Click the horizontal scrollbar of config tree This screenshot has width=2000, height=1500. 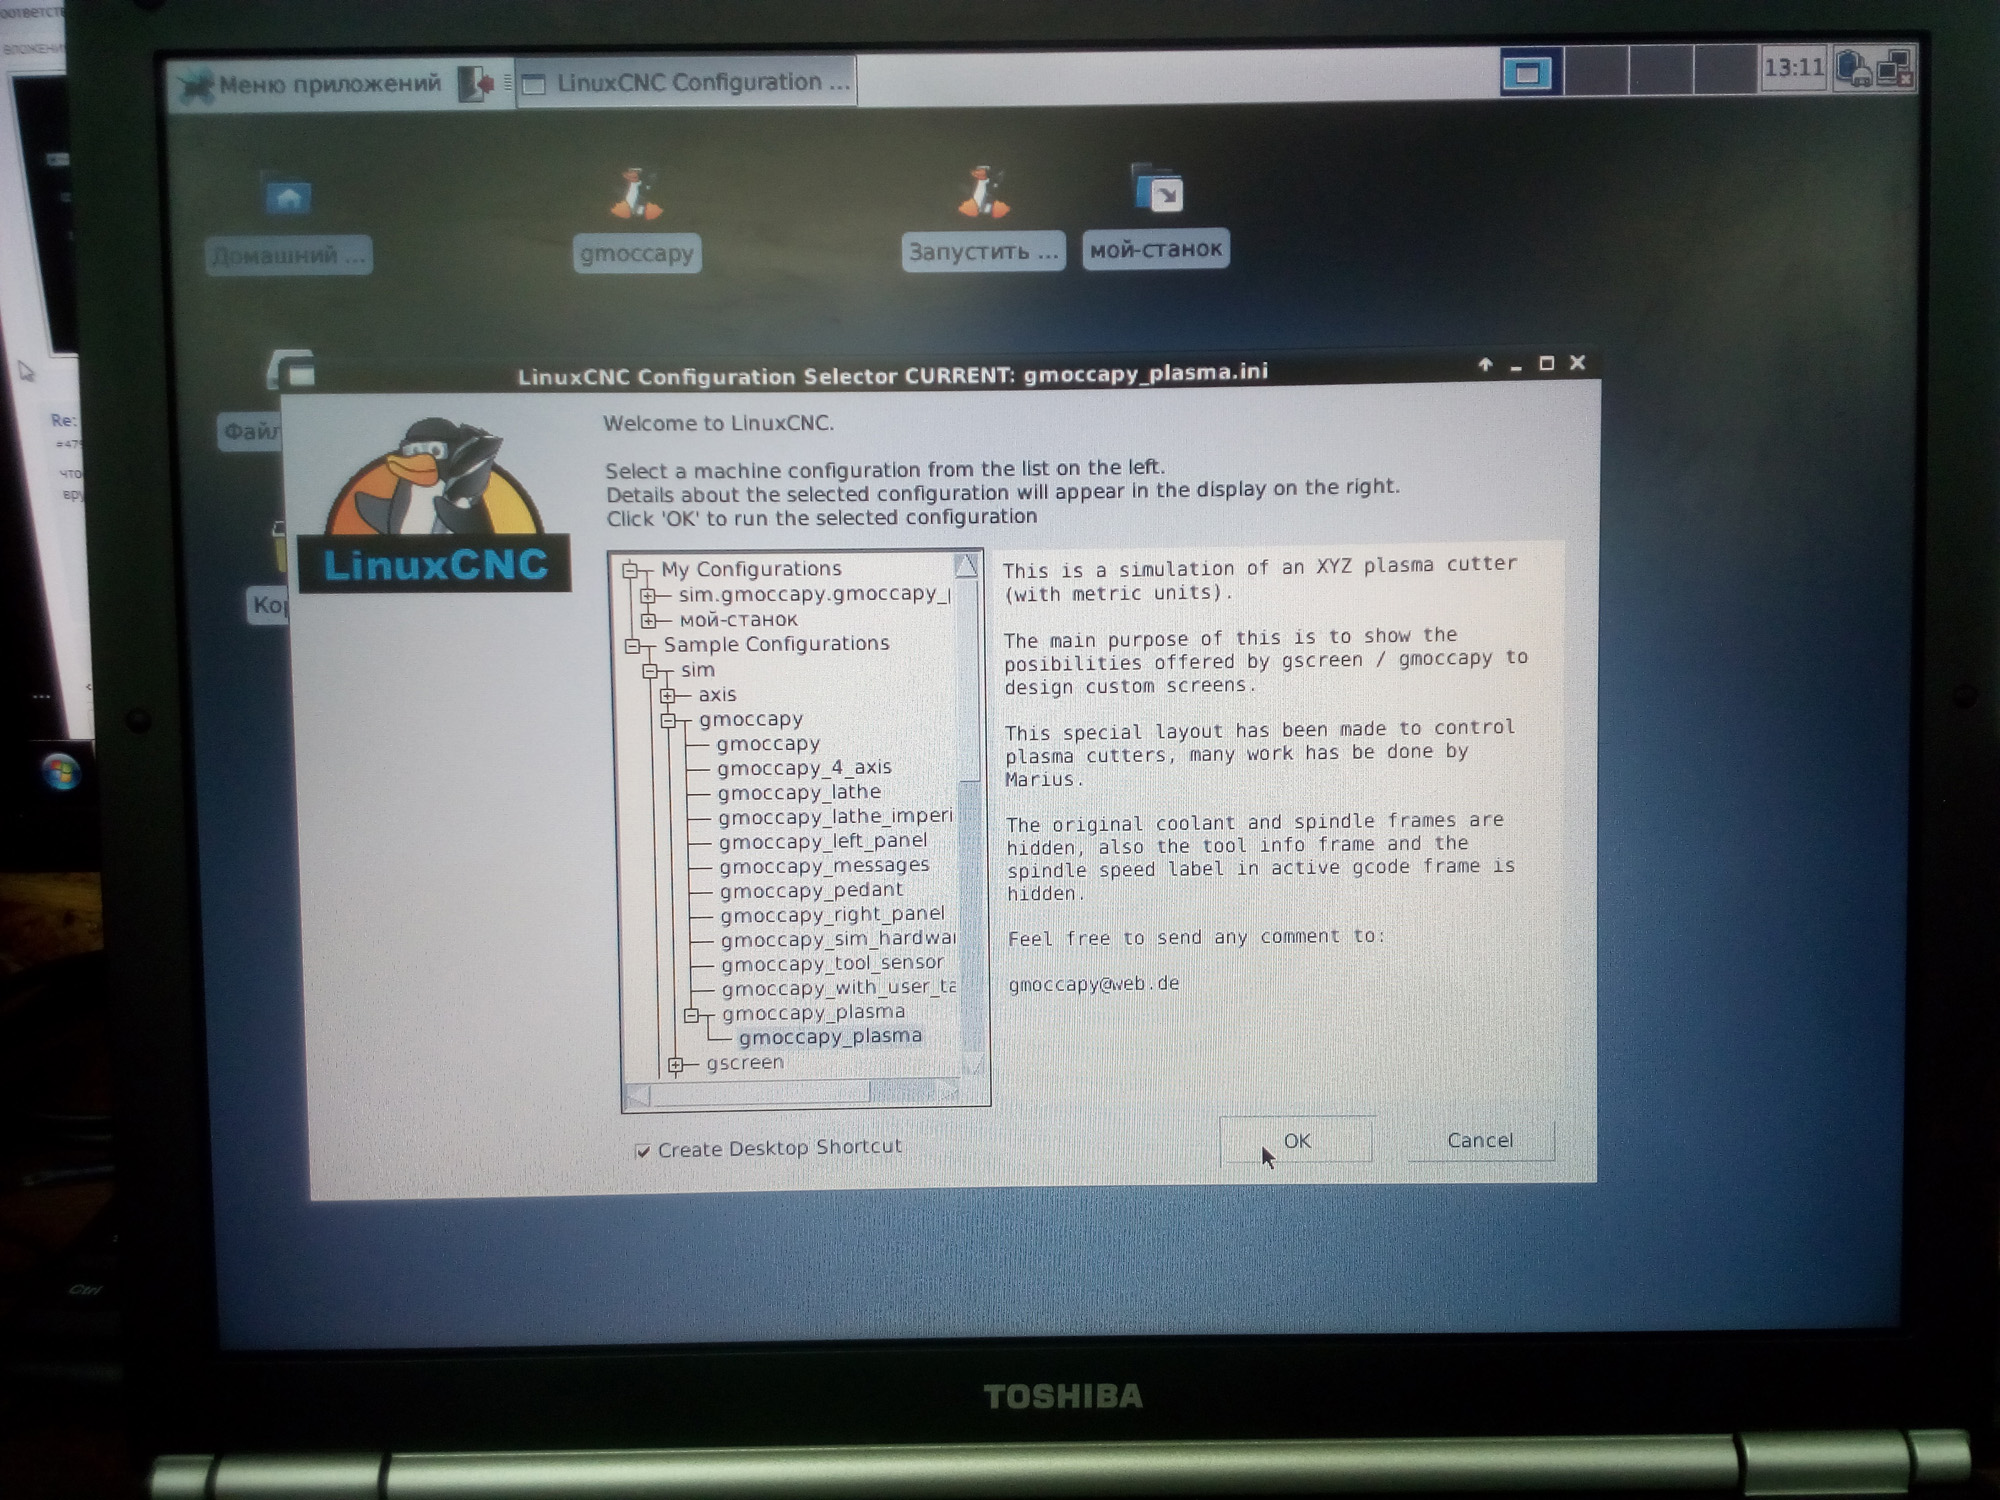[760, 1094]
